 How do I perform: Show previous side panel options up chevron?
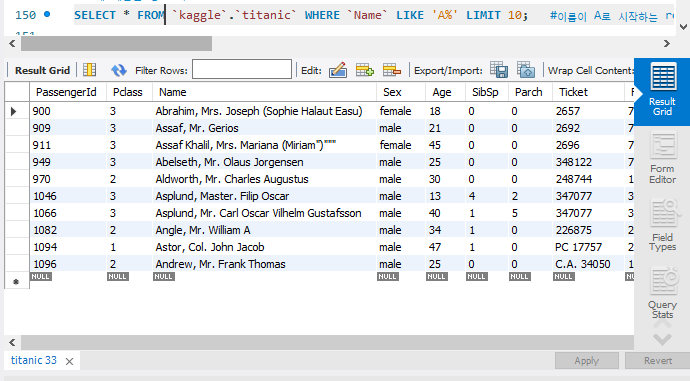point(662,324)
